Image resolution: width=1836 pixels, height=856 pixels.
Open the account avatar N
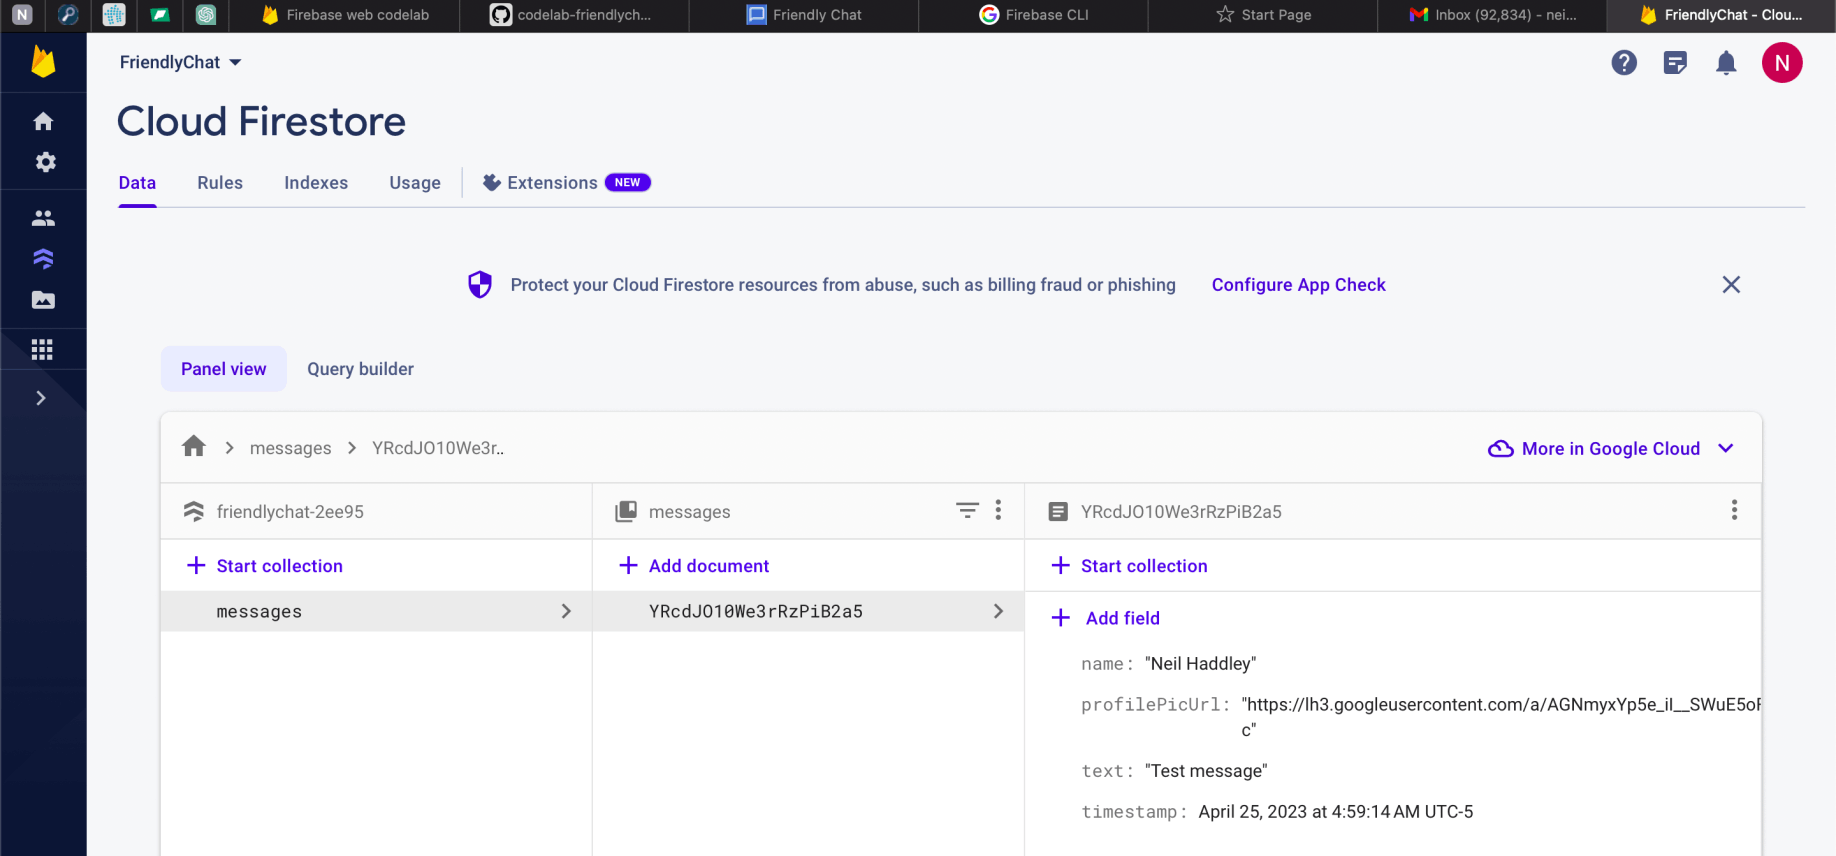[1782, 63]
